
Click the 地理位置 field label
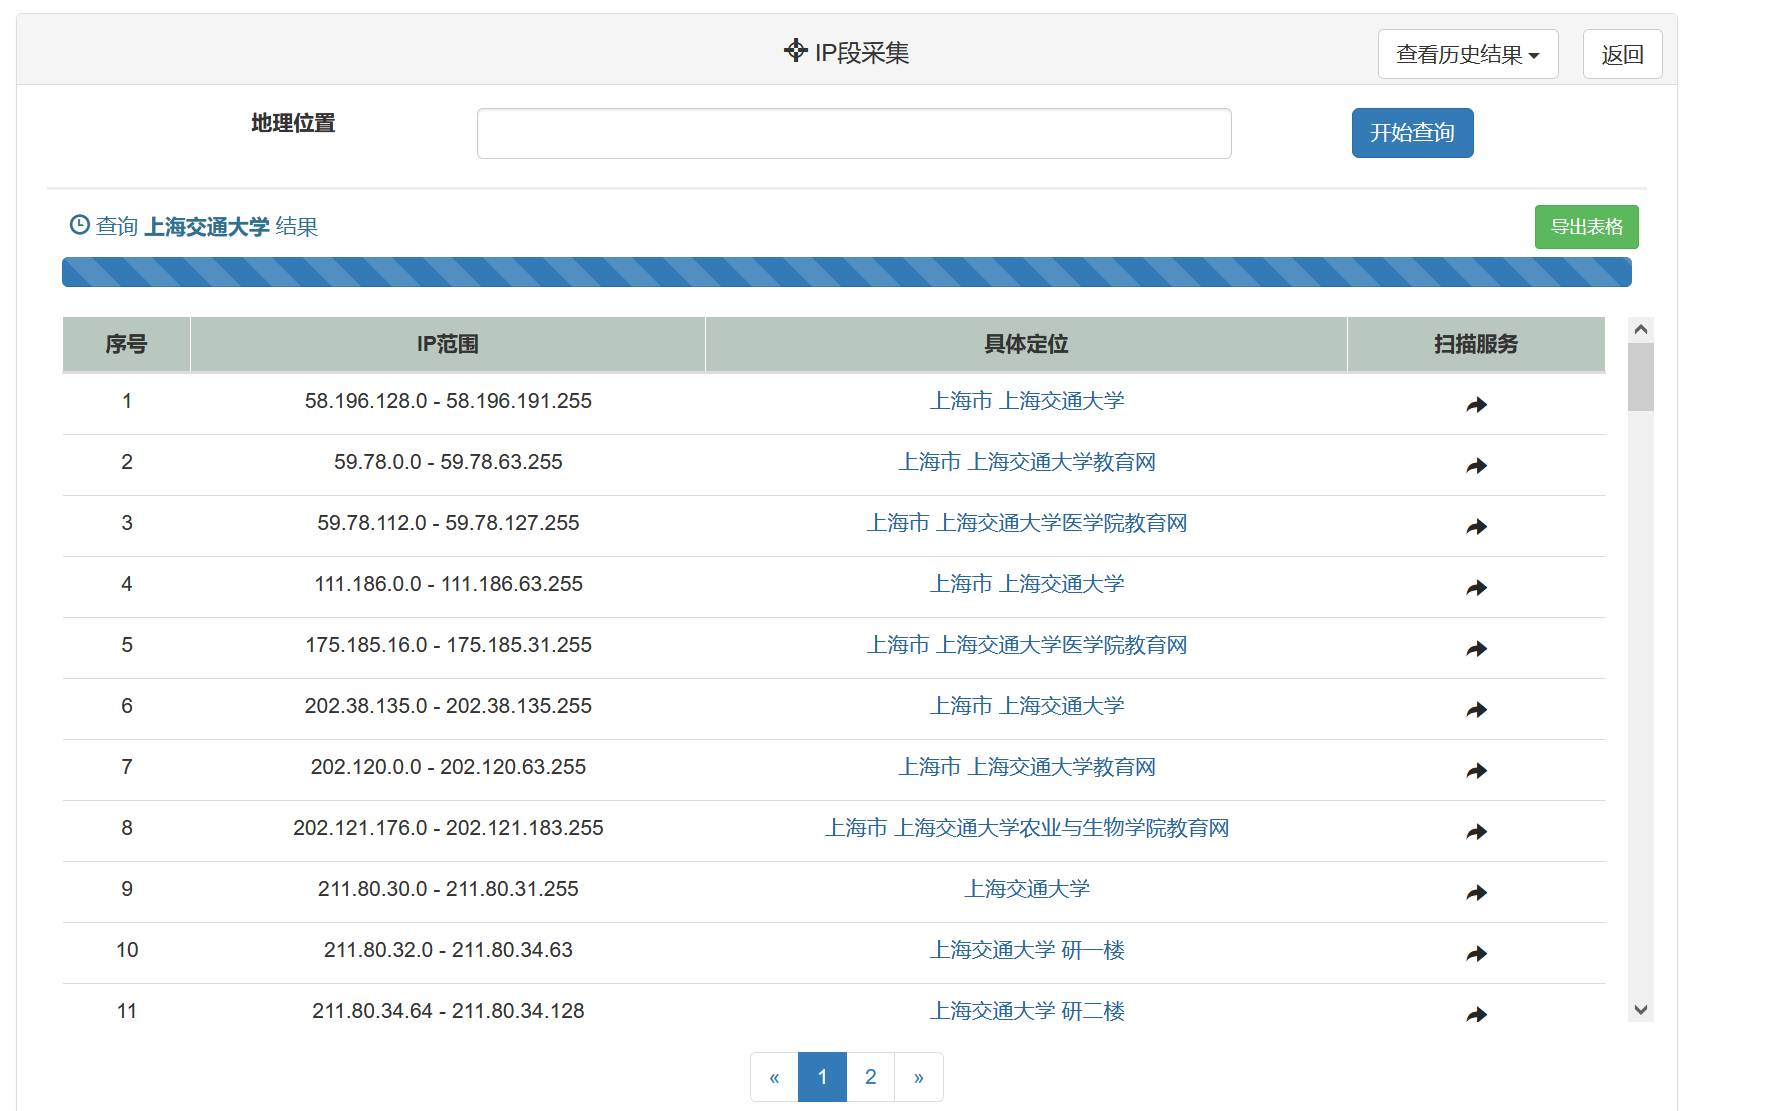click(x=293, y=123)
